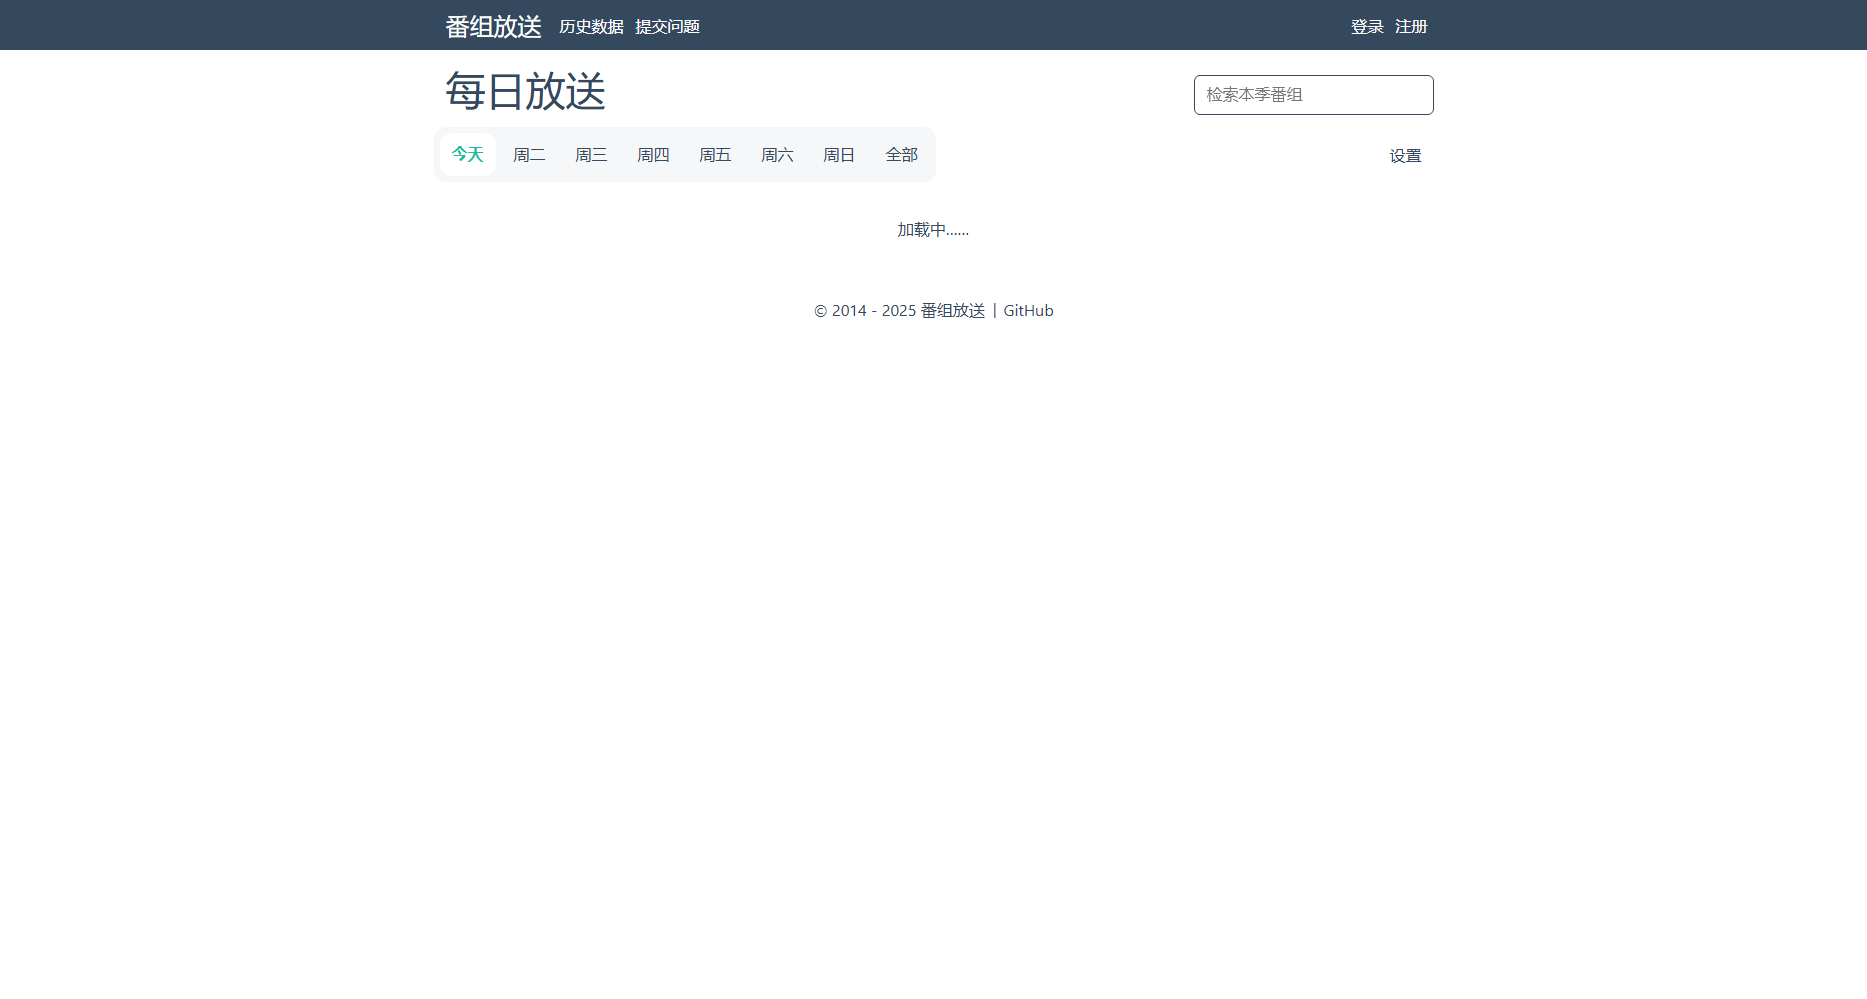Click the 每日放送 page heading
Screen dimensions: 1867x999
pyautogui.click(x=525, y=91)
